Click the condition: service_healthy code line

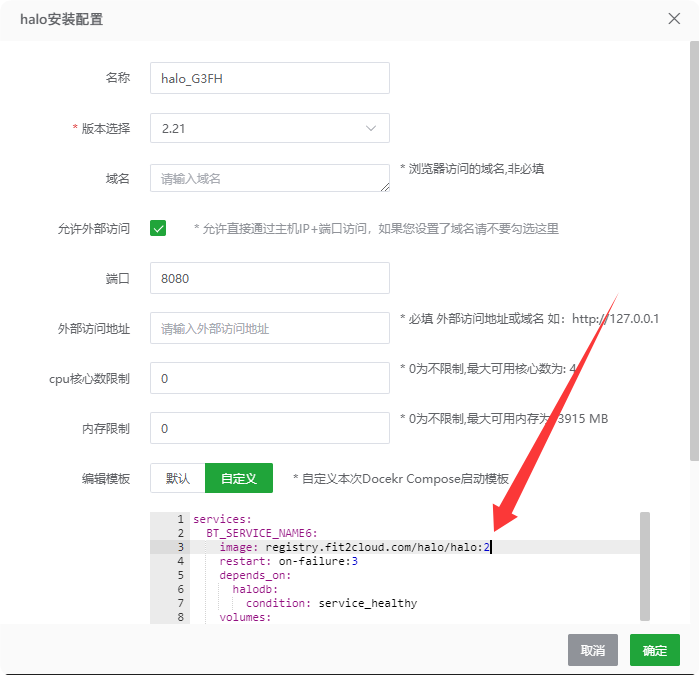(331, 603)
